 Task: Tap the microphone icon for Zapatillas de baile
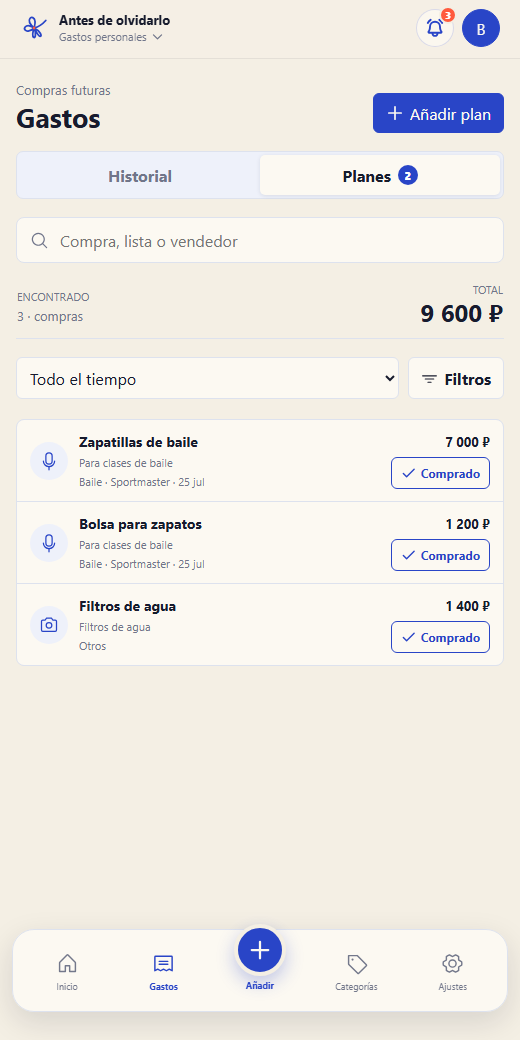(x=49, y=461)
